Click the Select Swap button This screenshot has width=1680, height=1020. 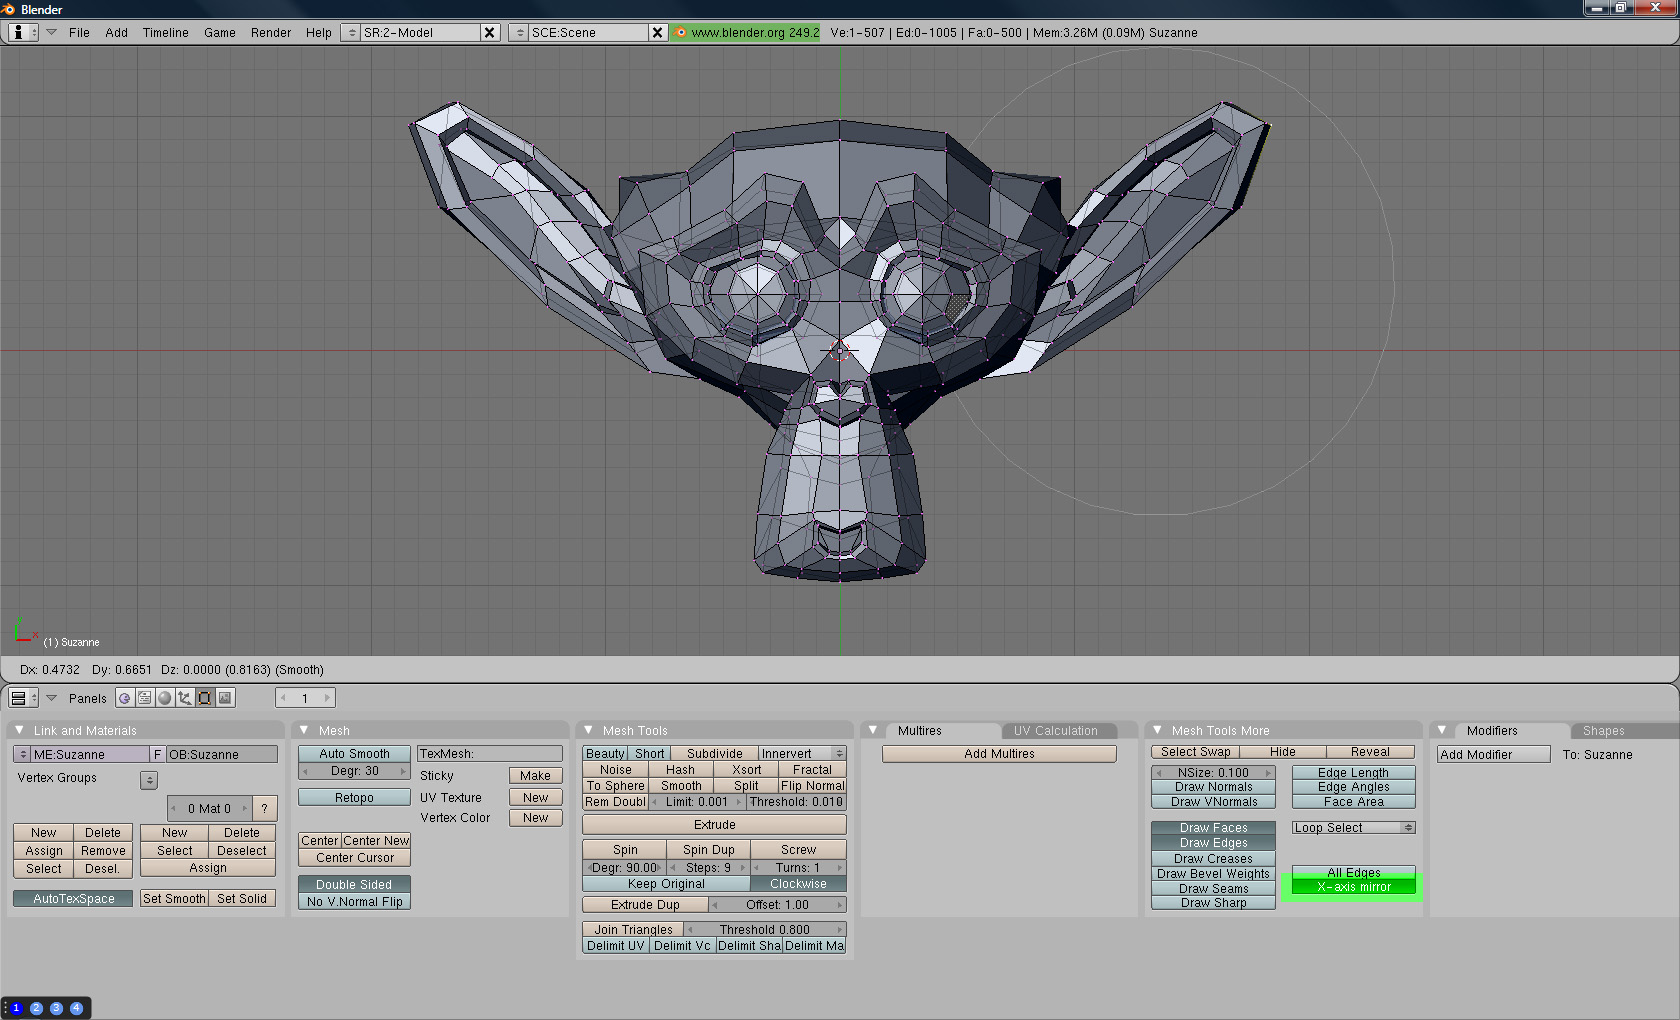tap(1195, 752)
